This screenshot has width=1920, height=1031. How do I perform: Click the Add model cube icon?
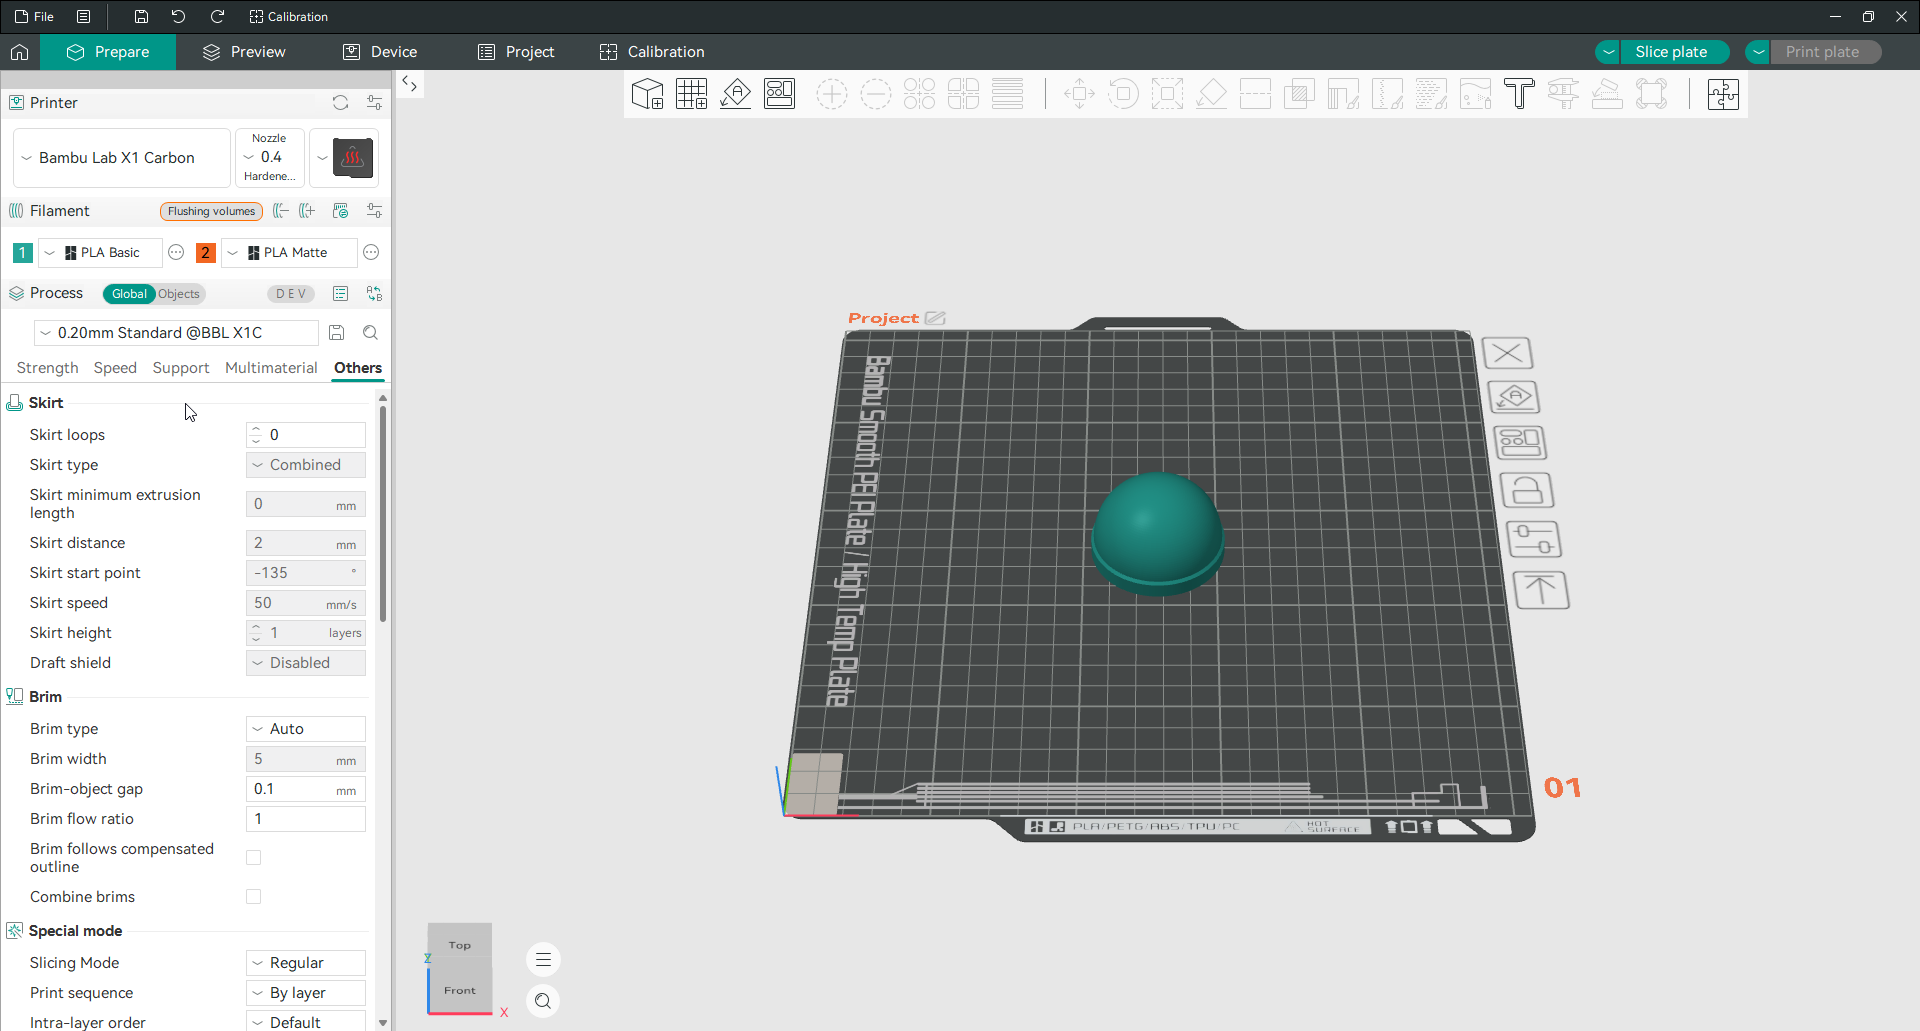[x=647, y=94]
